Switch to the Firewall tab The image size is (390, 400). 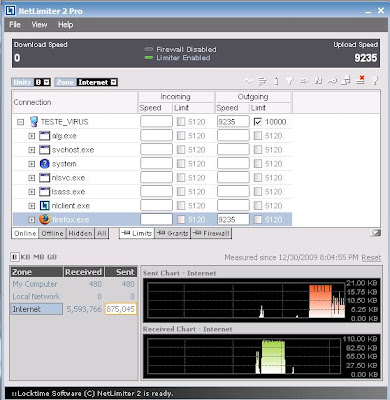pyautogui.click(x=211, y=233)
